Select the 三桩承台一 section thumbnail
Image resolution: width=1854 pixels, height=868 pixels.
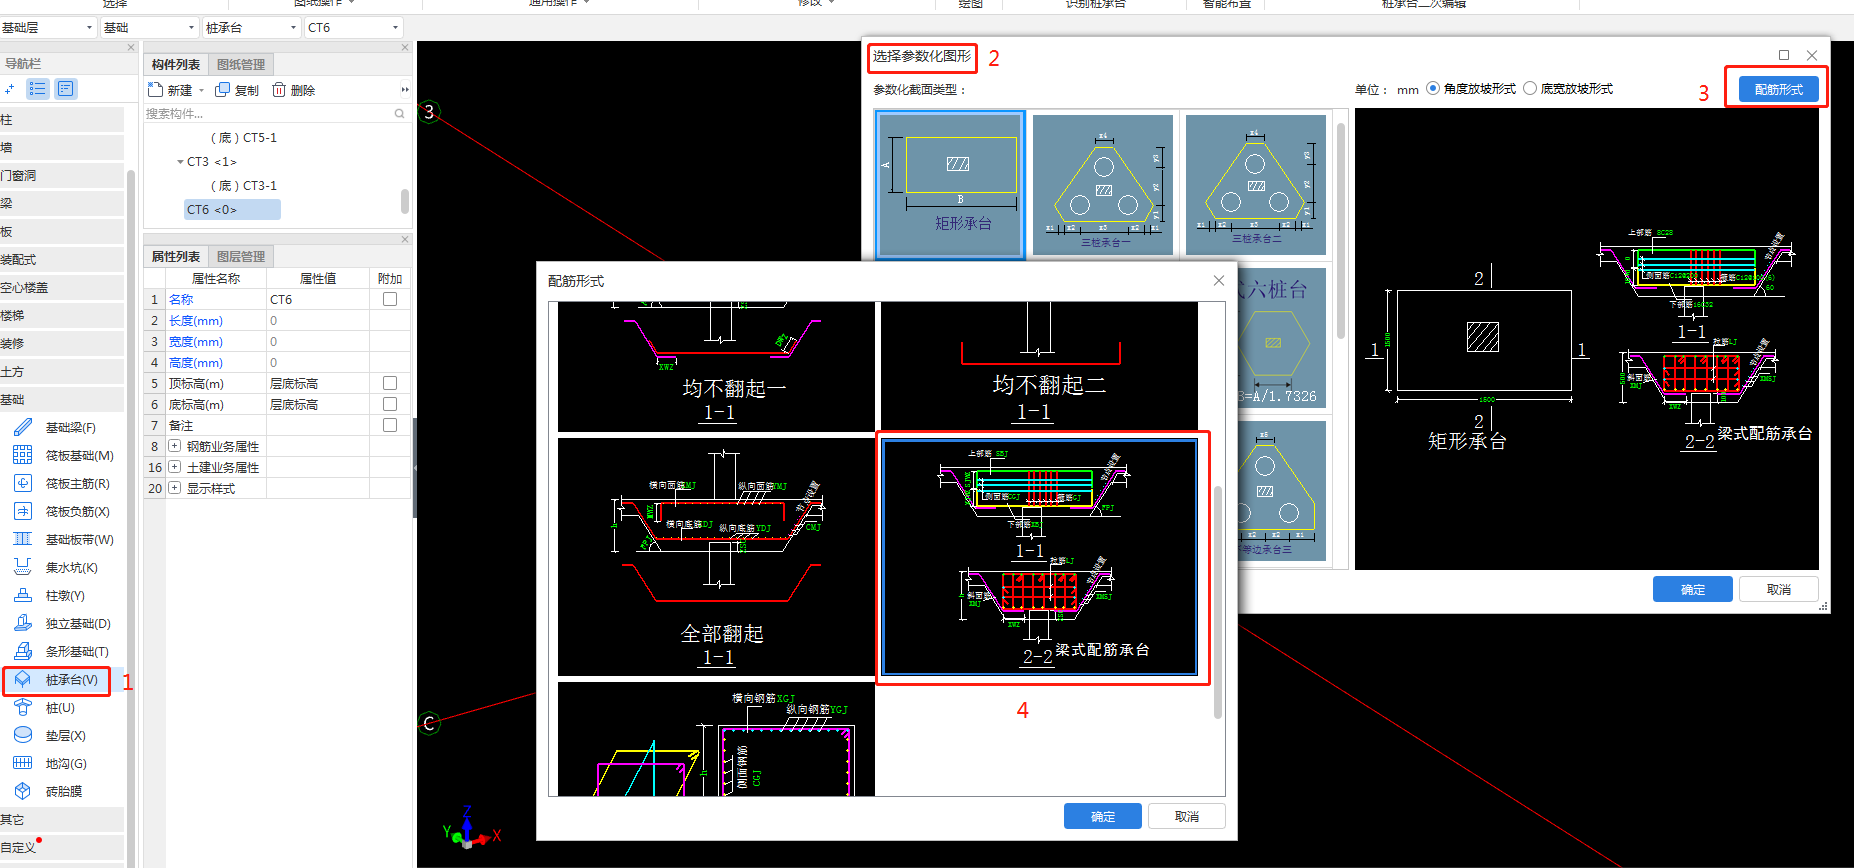click(x=1103, y=185)
